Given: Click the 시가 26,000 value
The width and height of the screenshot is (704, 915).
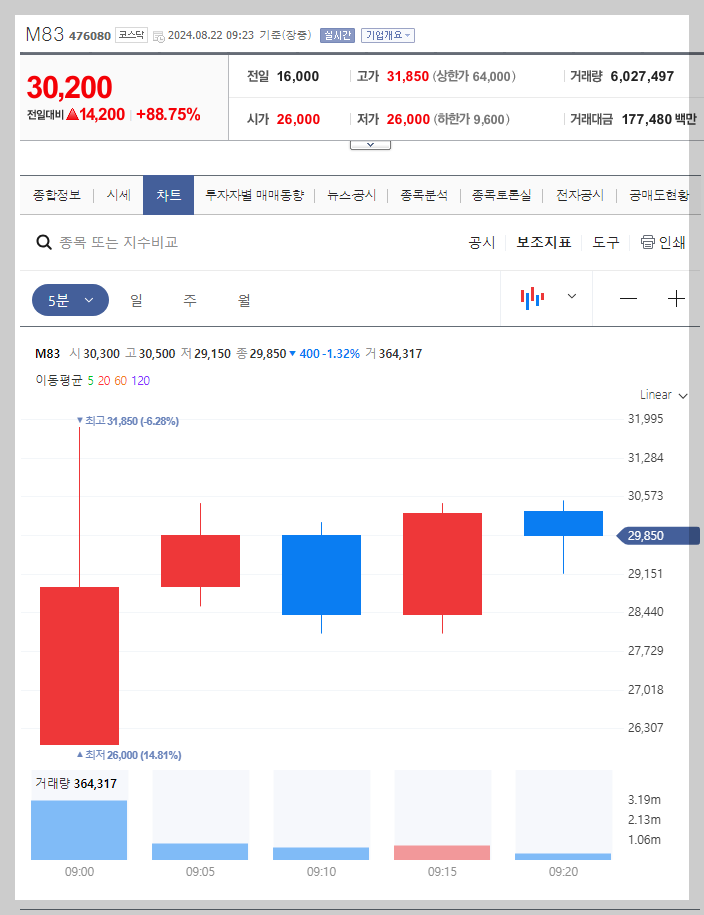Looking at the screenshot, I should pos(298,119).
